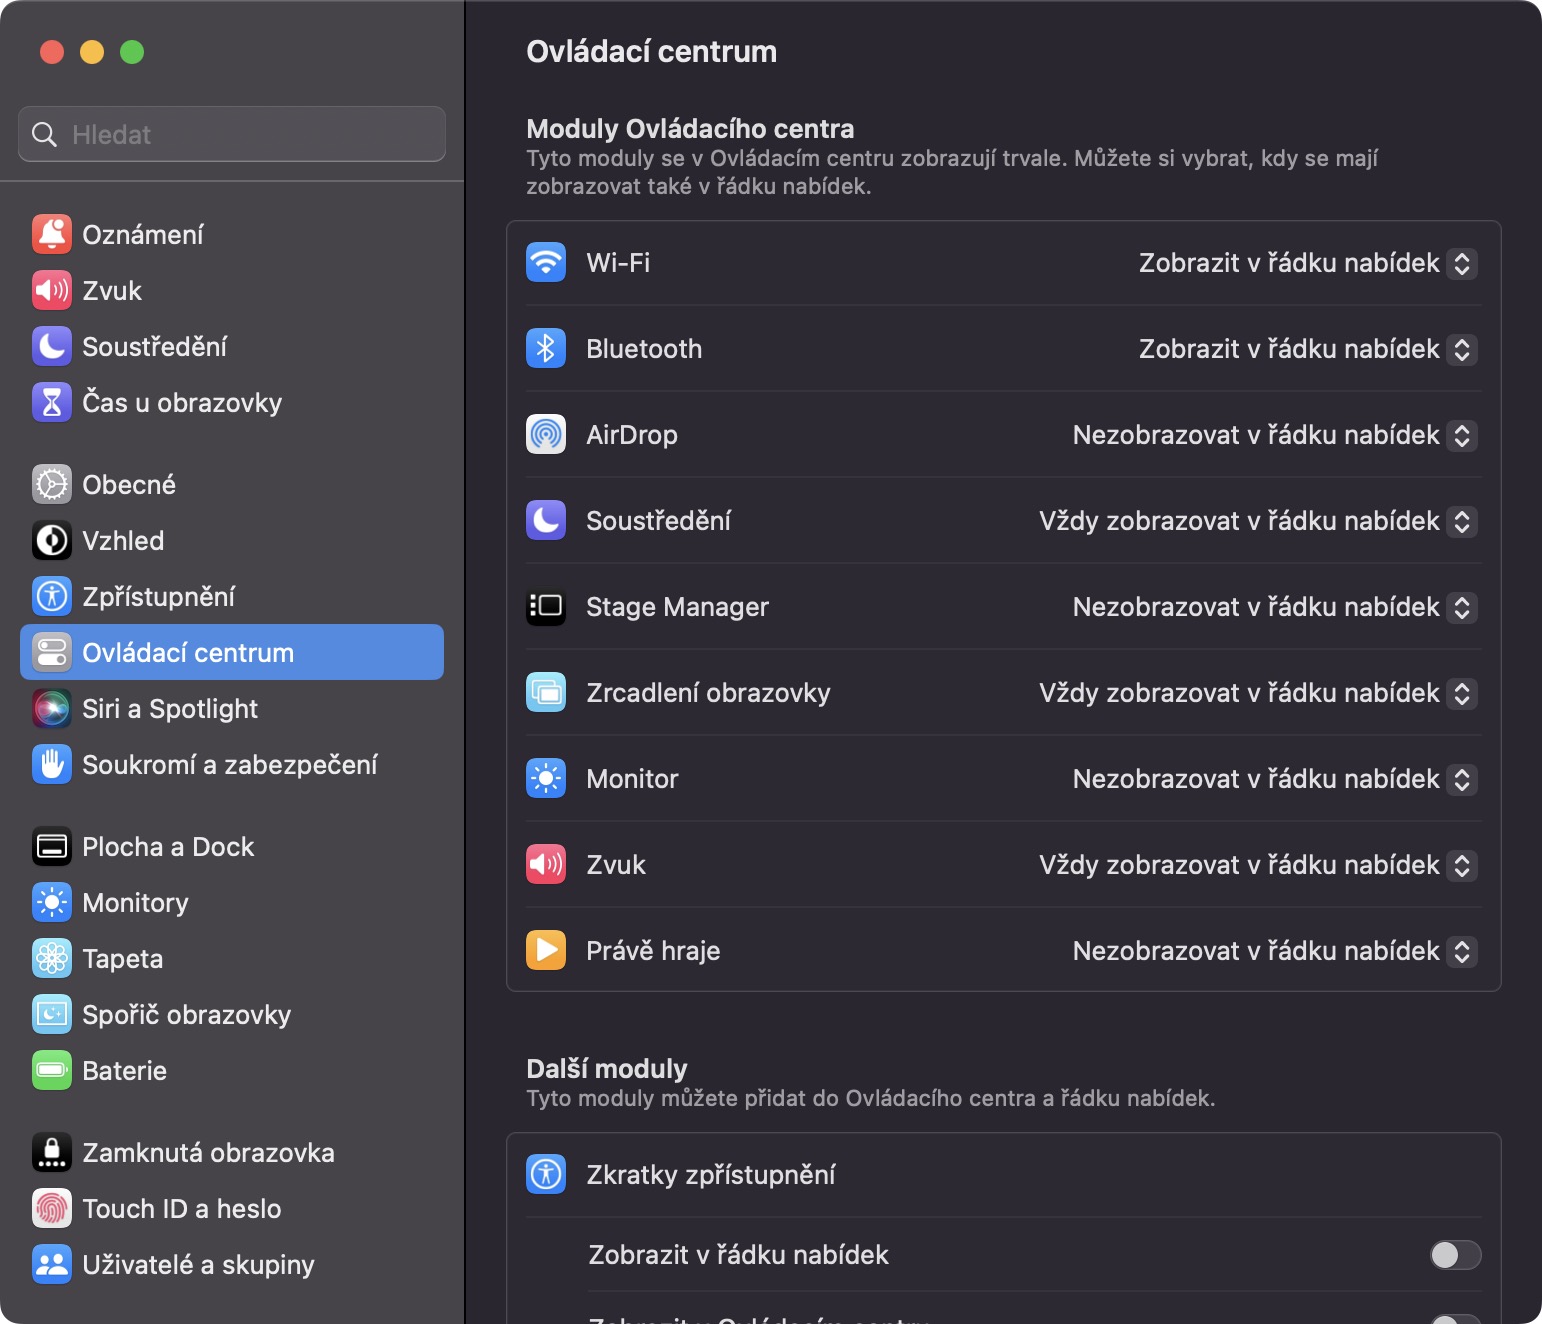Click the Právě hraje play icon
This screenshot has width=1542, height=1324.
tap(546, 951)
